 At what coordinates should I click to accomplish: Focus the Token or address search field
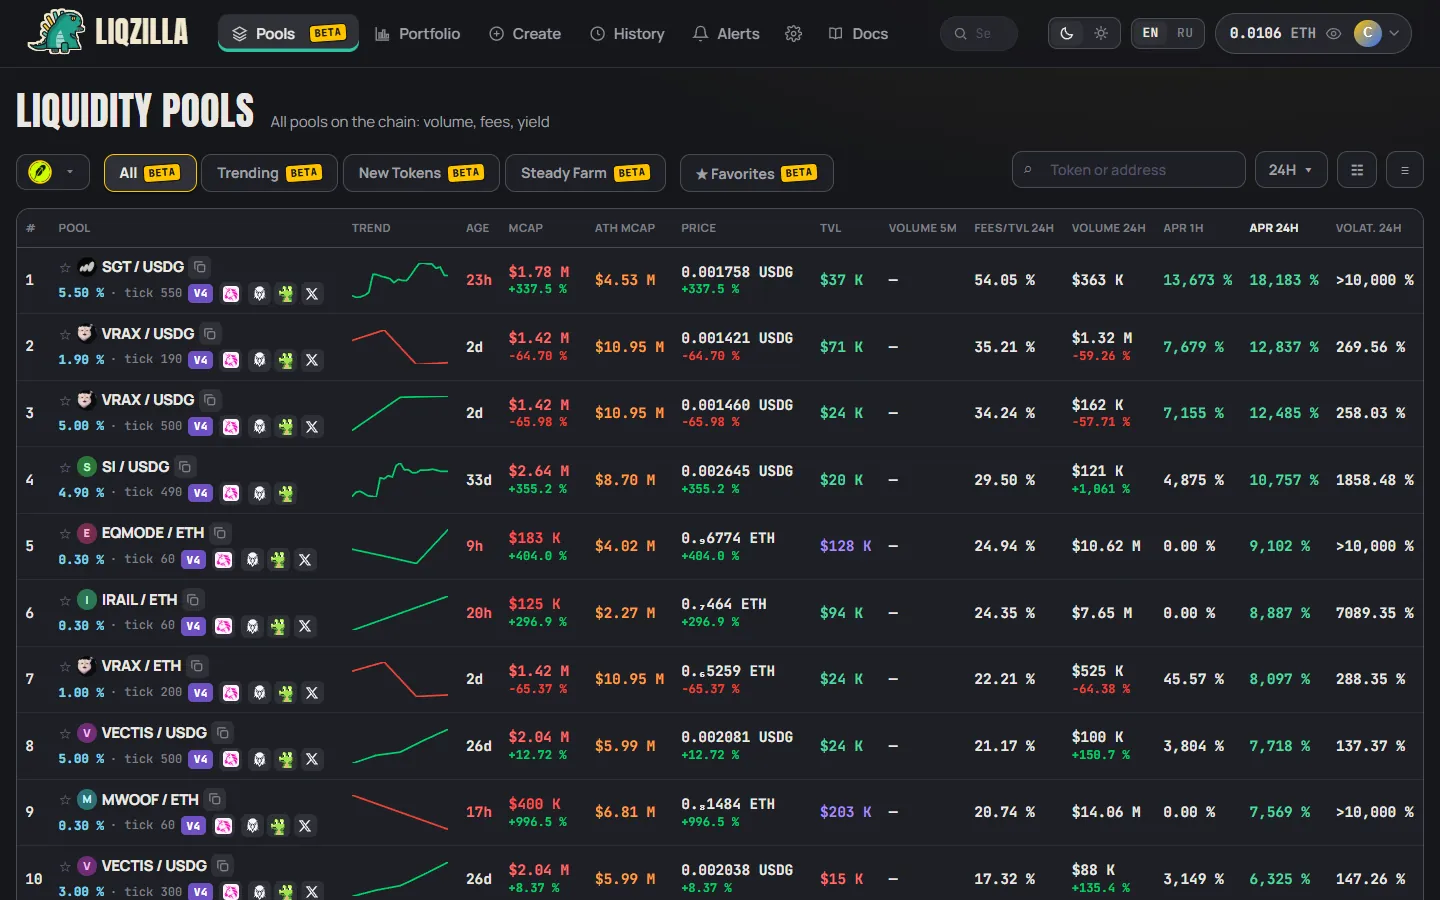click(1129, 170)
